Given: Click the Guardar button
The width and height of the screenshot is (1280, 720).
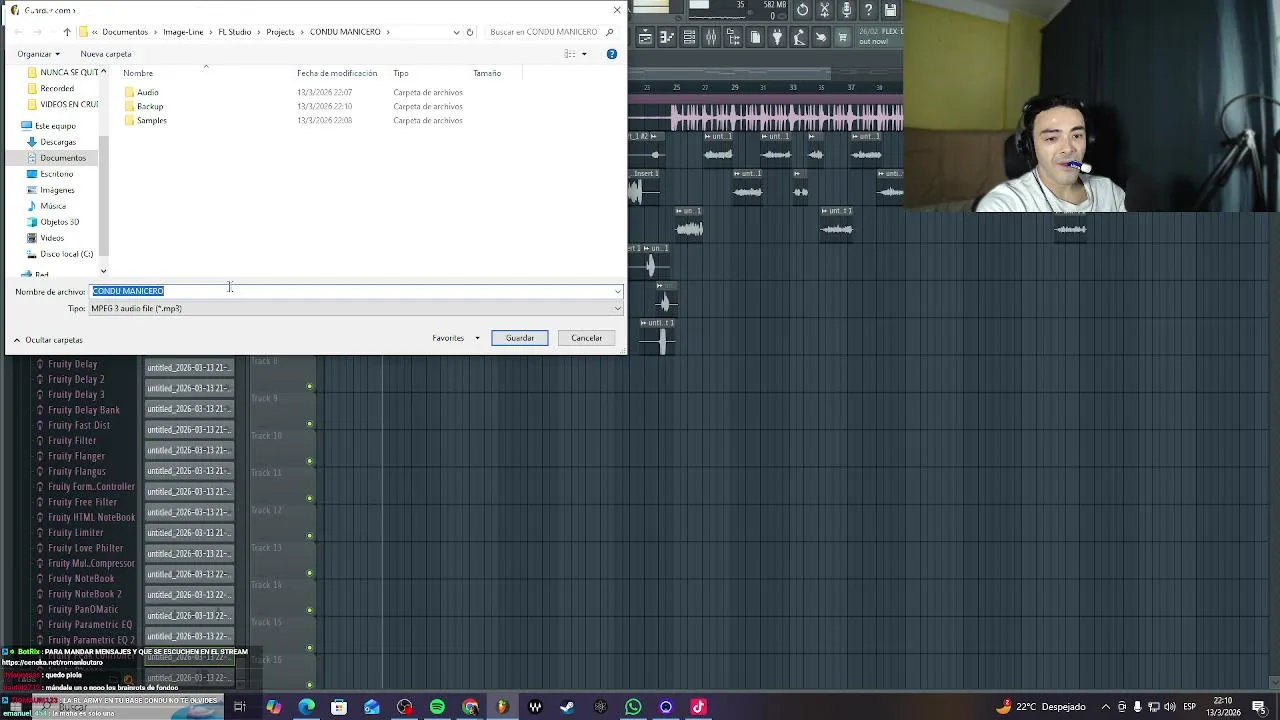Looking at the screenshot, I should point(520,338).
